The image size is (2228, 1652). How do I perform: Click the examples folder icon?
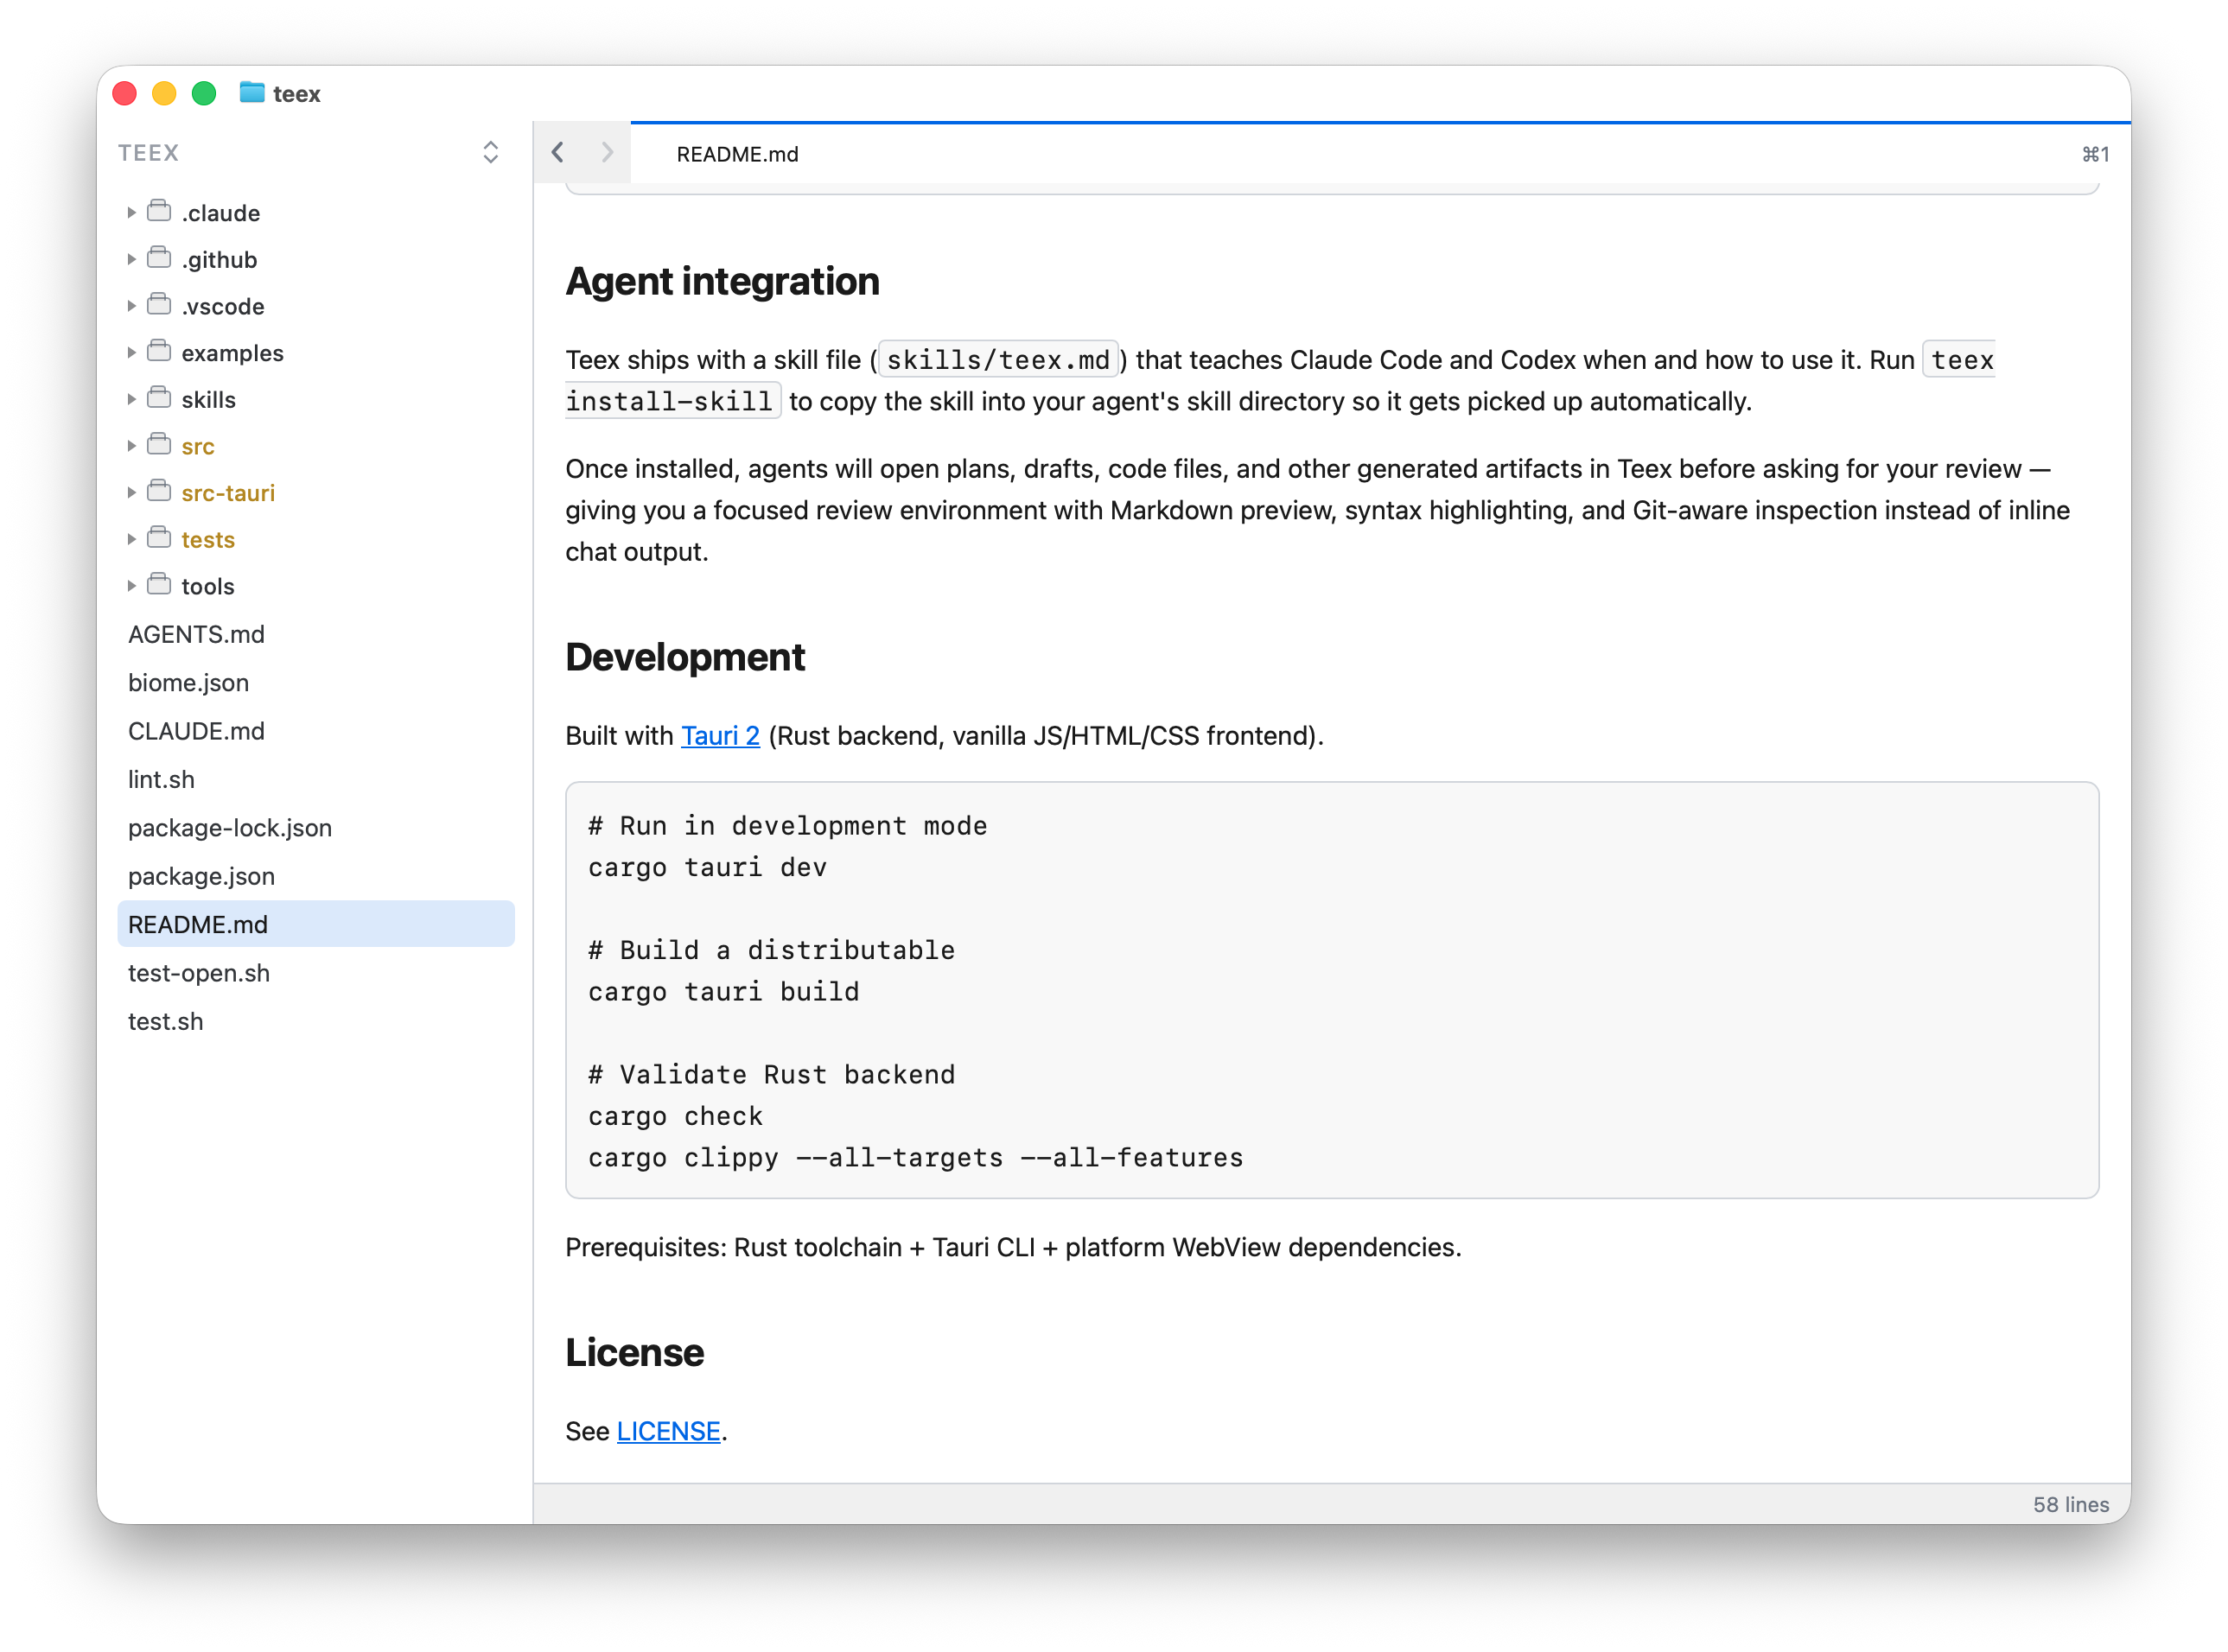159,351
